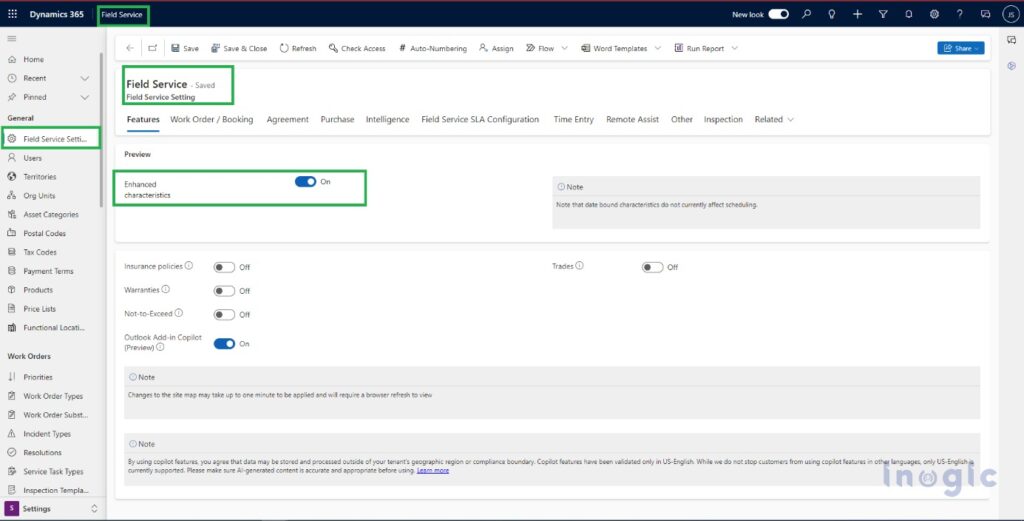Screen dimensions: 1024x521
Task: Switch to the Remote Assist tab
Action: pyautogui.click(x=632, y=119)
